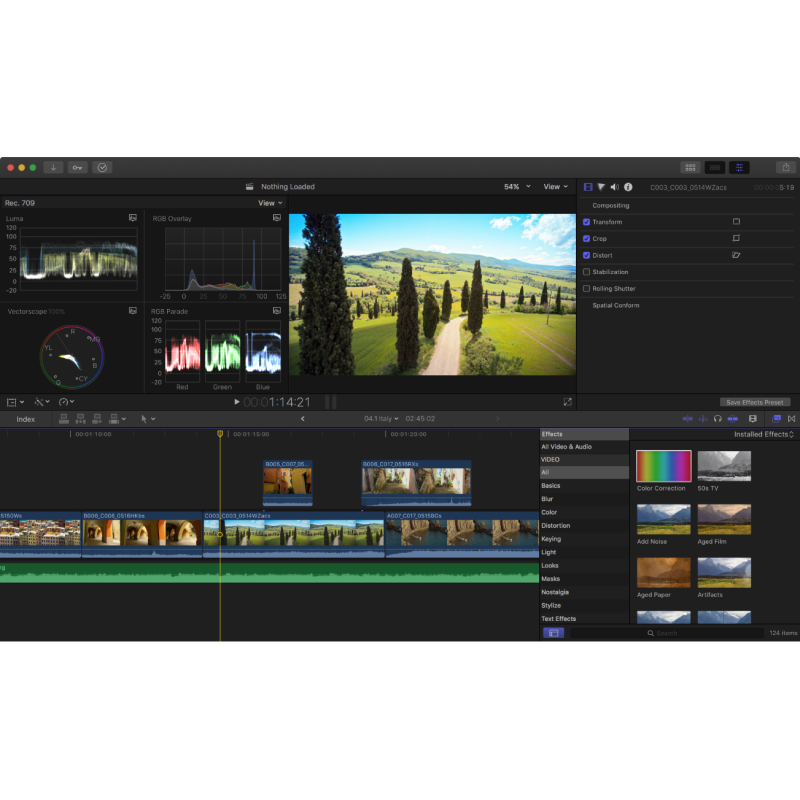Click the import media arrow icon
This screenshot has width=800, height=800.
(53, 167)
